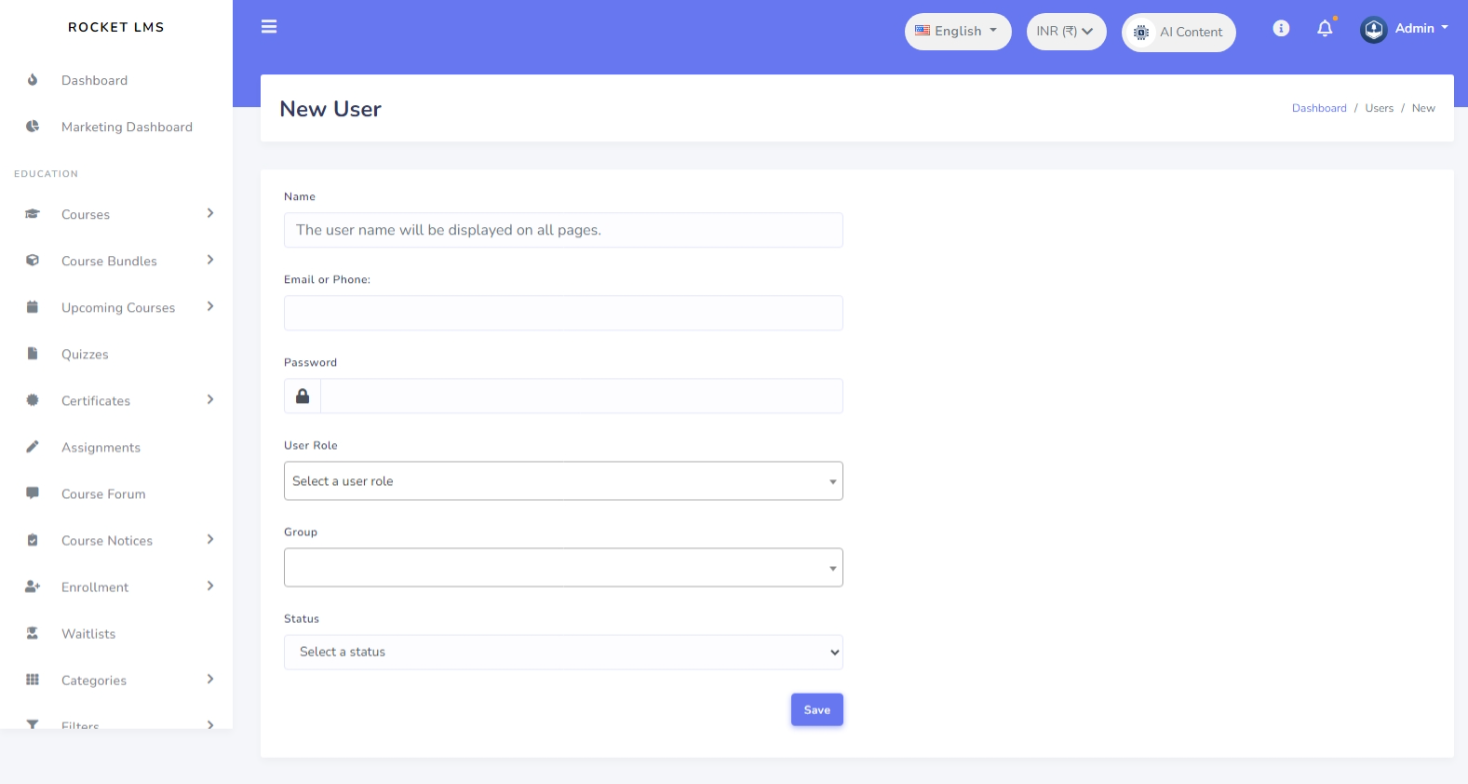Click the ROCKET LMS logo text
The image size is (1468, 784).
point(116,27)
